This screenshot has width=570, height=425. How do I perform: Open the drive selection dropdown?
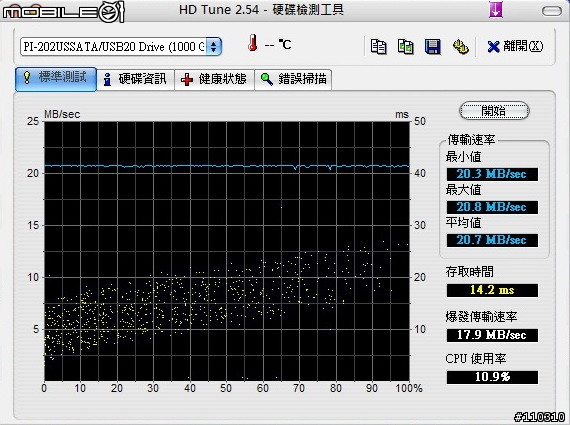point(121,47)
